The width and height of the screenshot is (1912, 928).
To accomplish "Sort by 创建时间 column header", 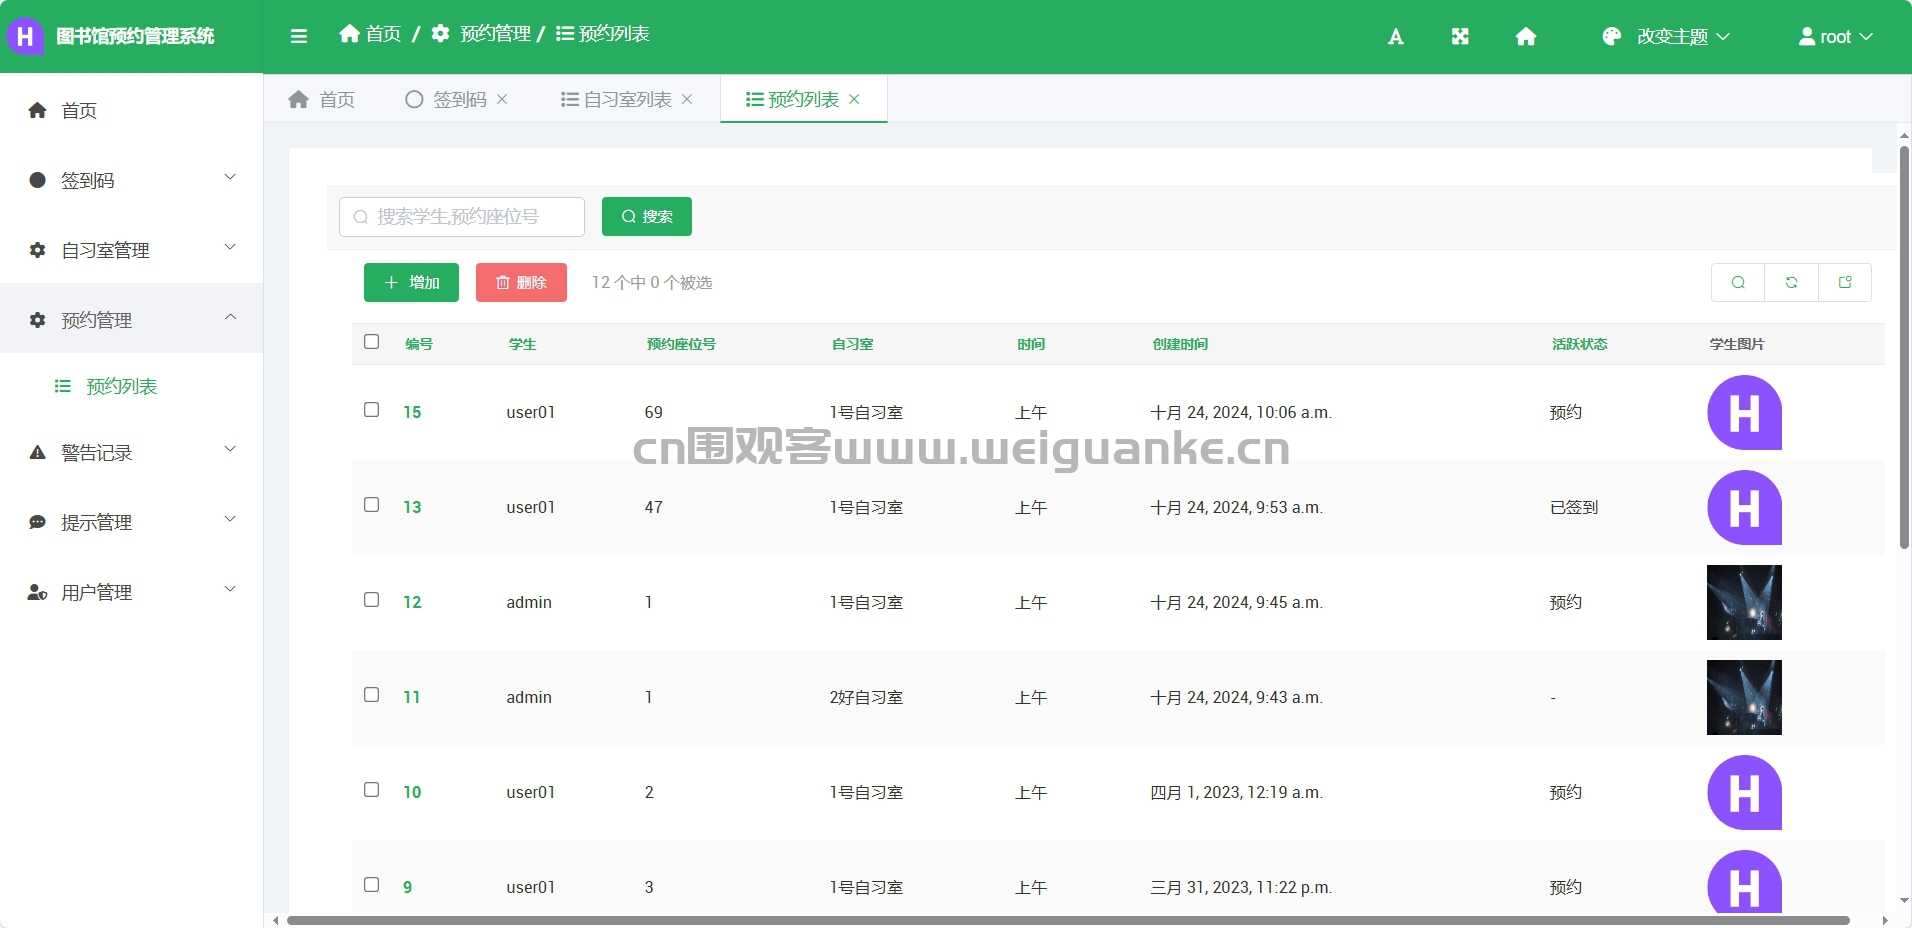I will tap(1180, 344).
